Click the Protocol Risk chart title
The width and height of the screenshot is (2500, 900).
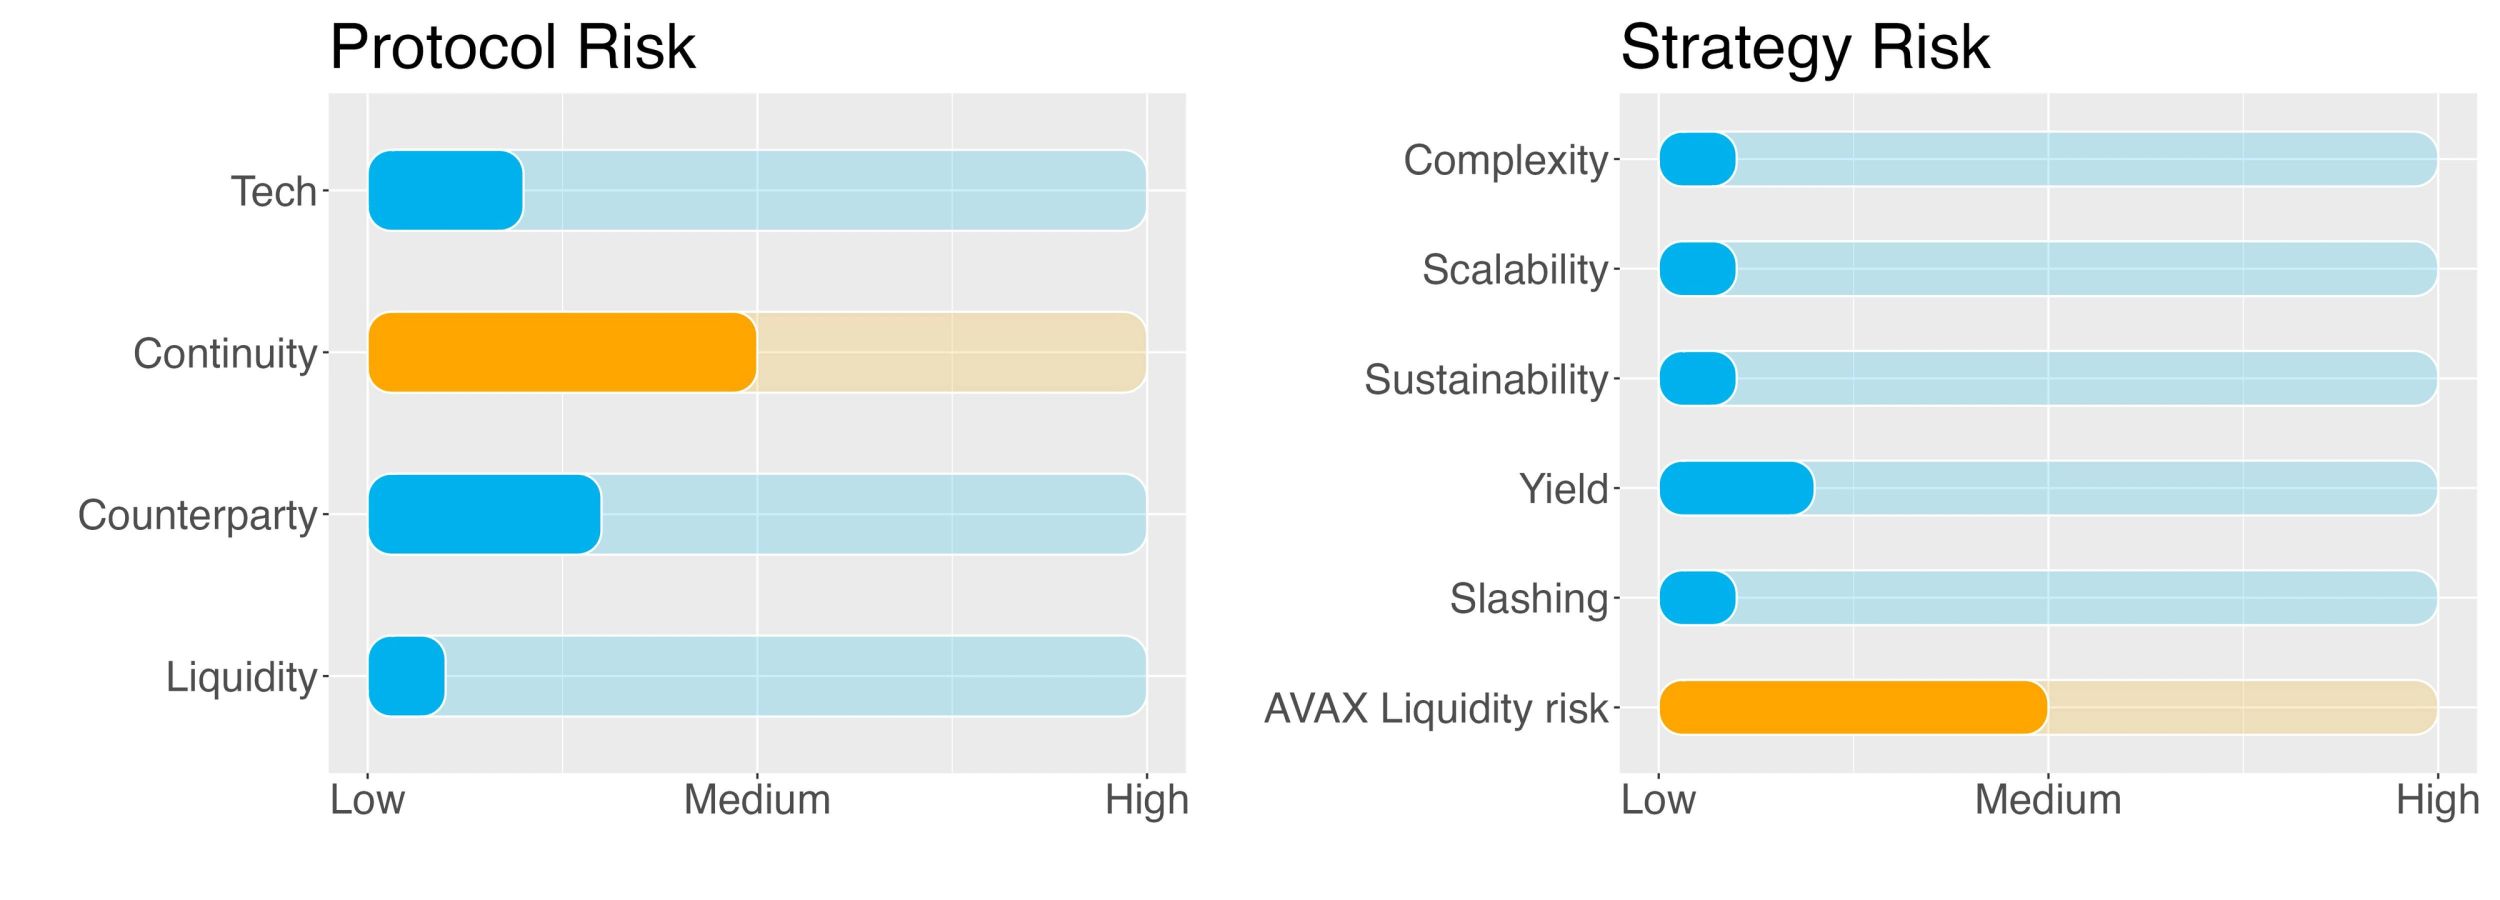pyautogui.click(x=512, y=47)
